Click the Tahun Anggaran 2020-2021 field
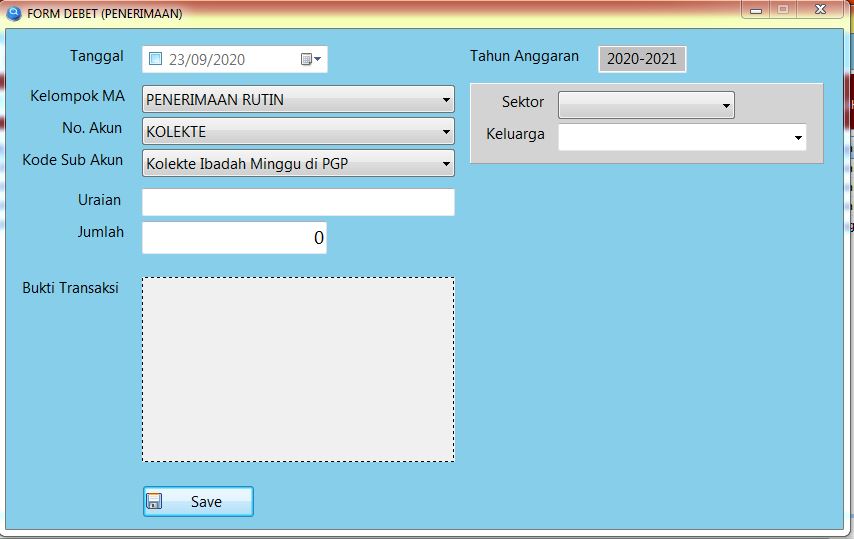This screenshot has height=539, width=854. tap(642, 59)
